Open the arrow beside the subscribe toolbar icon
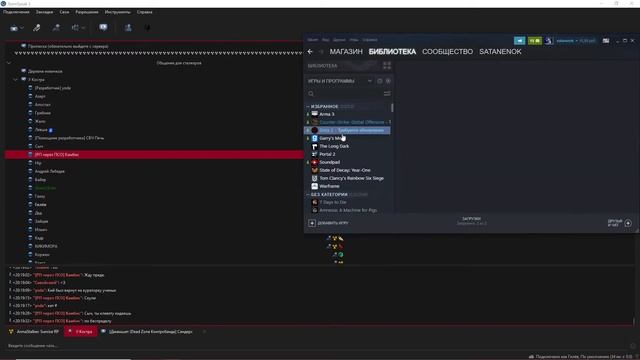Screen dimensions: 640x360 click(x=83, y=28)
